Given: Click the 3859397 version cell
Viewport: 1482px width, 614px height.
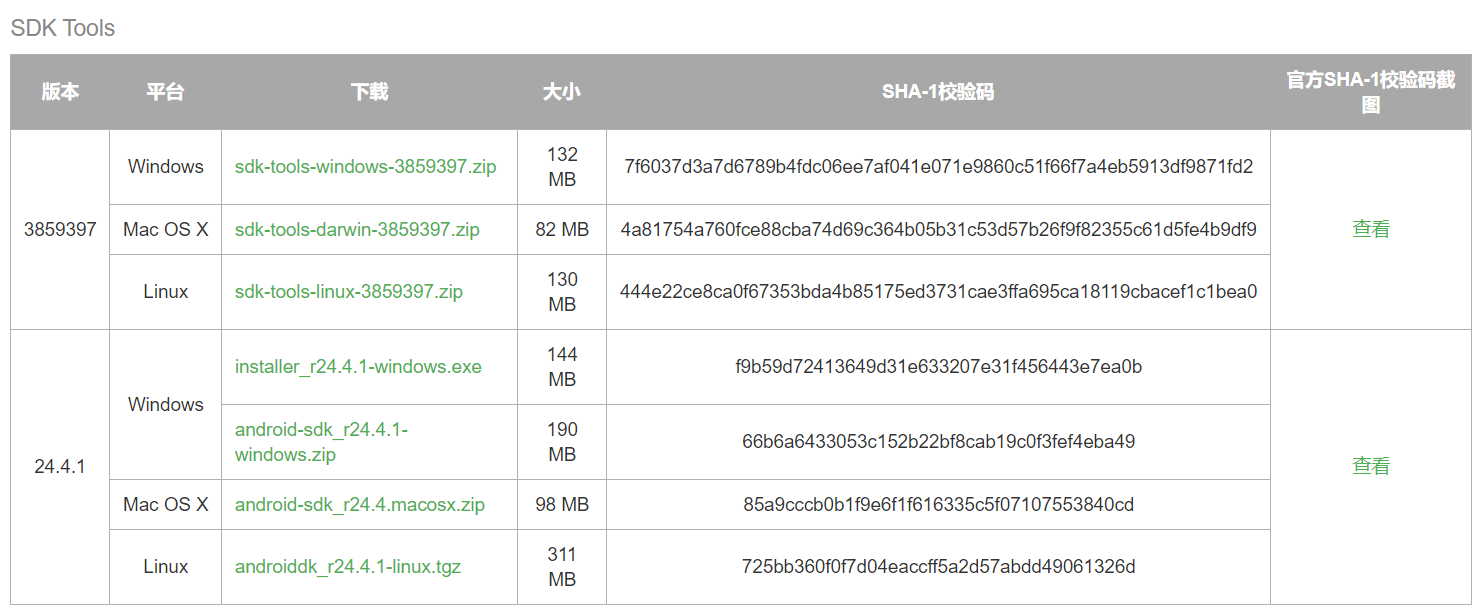Looking at the screenshot, I should click(x=60, y=229).
